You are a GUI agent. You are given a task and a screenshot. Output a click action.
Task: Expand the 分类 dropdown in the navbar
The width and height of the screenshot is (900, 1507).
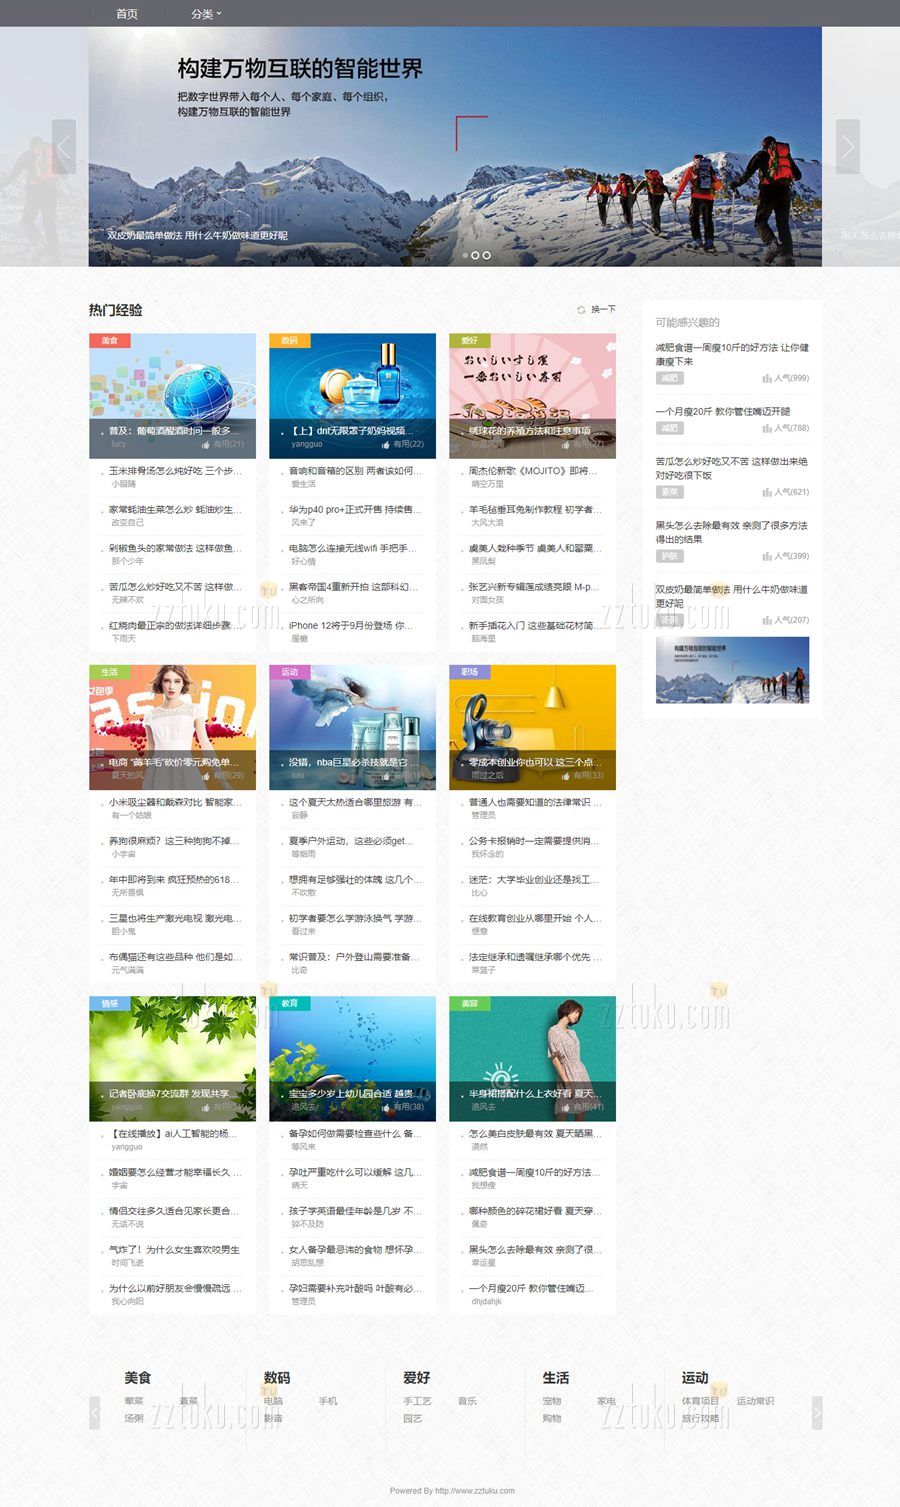pos(206,14)
